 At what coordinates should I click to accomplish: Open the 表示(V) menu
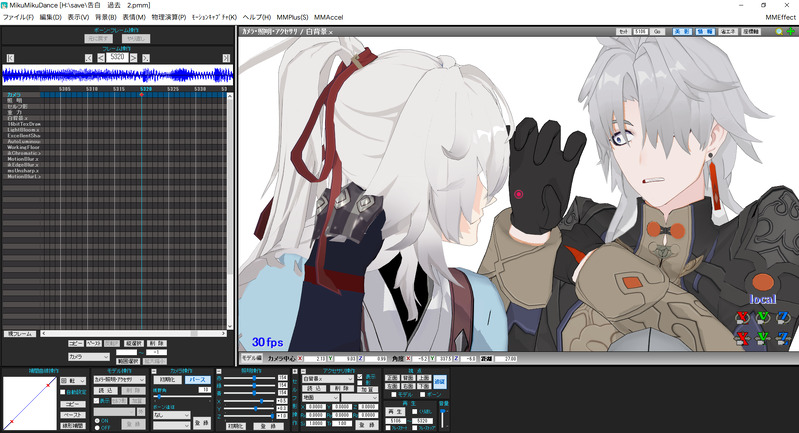[x=78, y=17]
